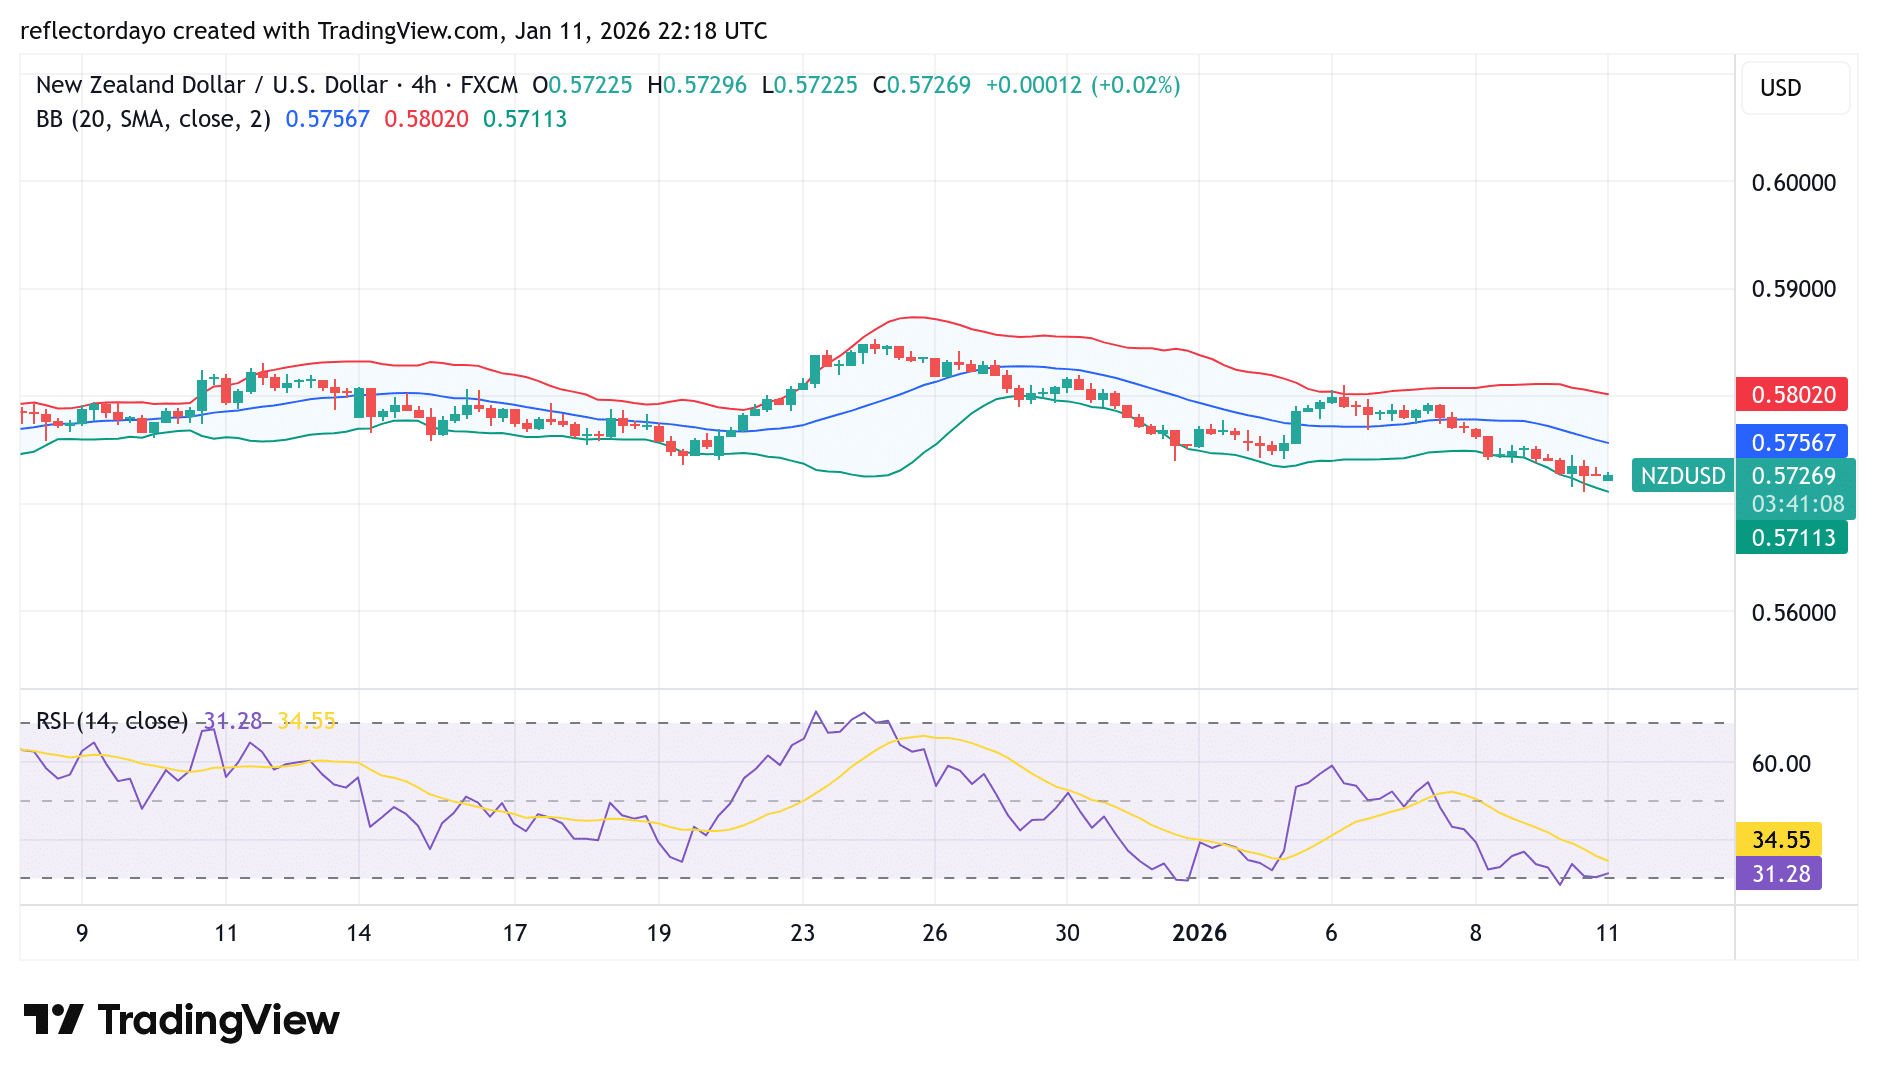
Task: Click the 0.60000 price axis value
Action: pyautogui.click(x=1795, y=182)
